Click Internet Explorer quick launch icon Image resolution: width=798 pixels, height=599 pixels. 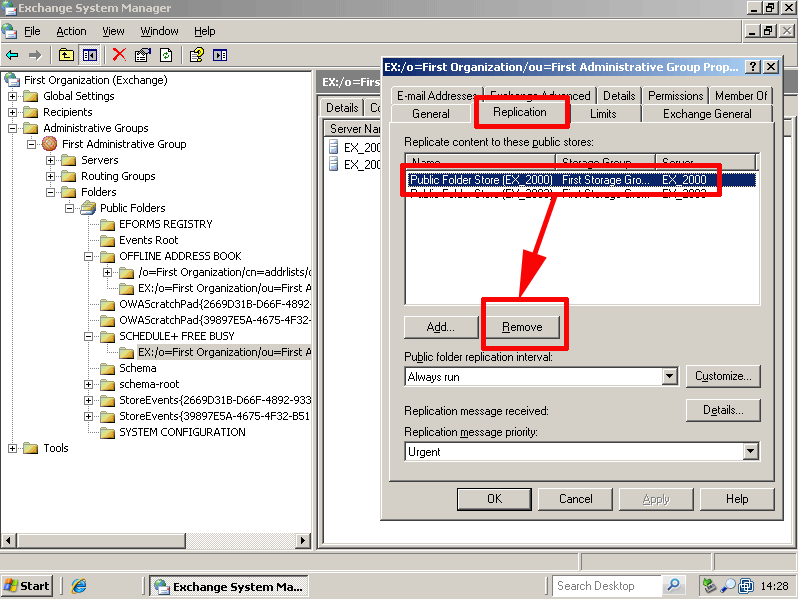click(x=79, y=586)
